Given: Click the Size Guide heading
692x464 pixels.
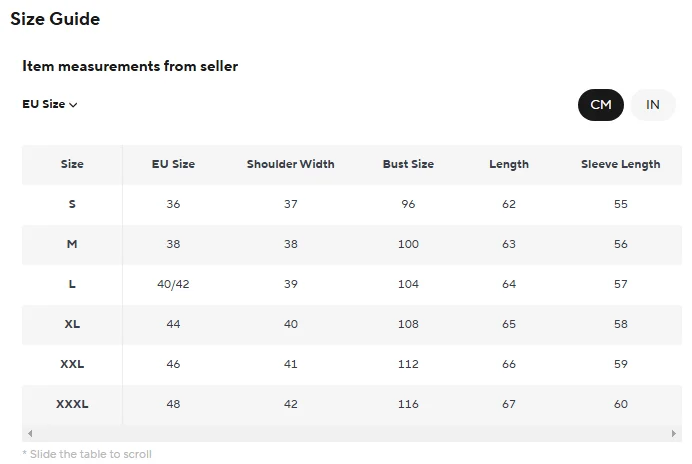Looking at the screenshot, I should (x=55, y=19).
